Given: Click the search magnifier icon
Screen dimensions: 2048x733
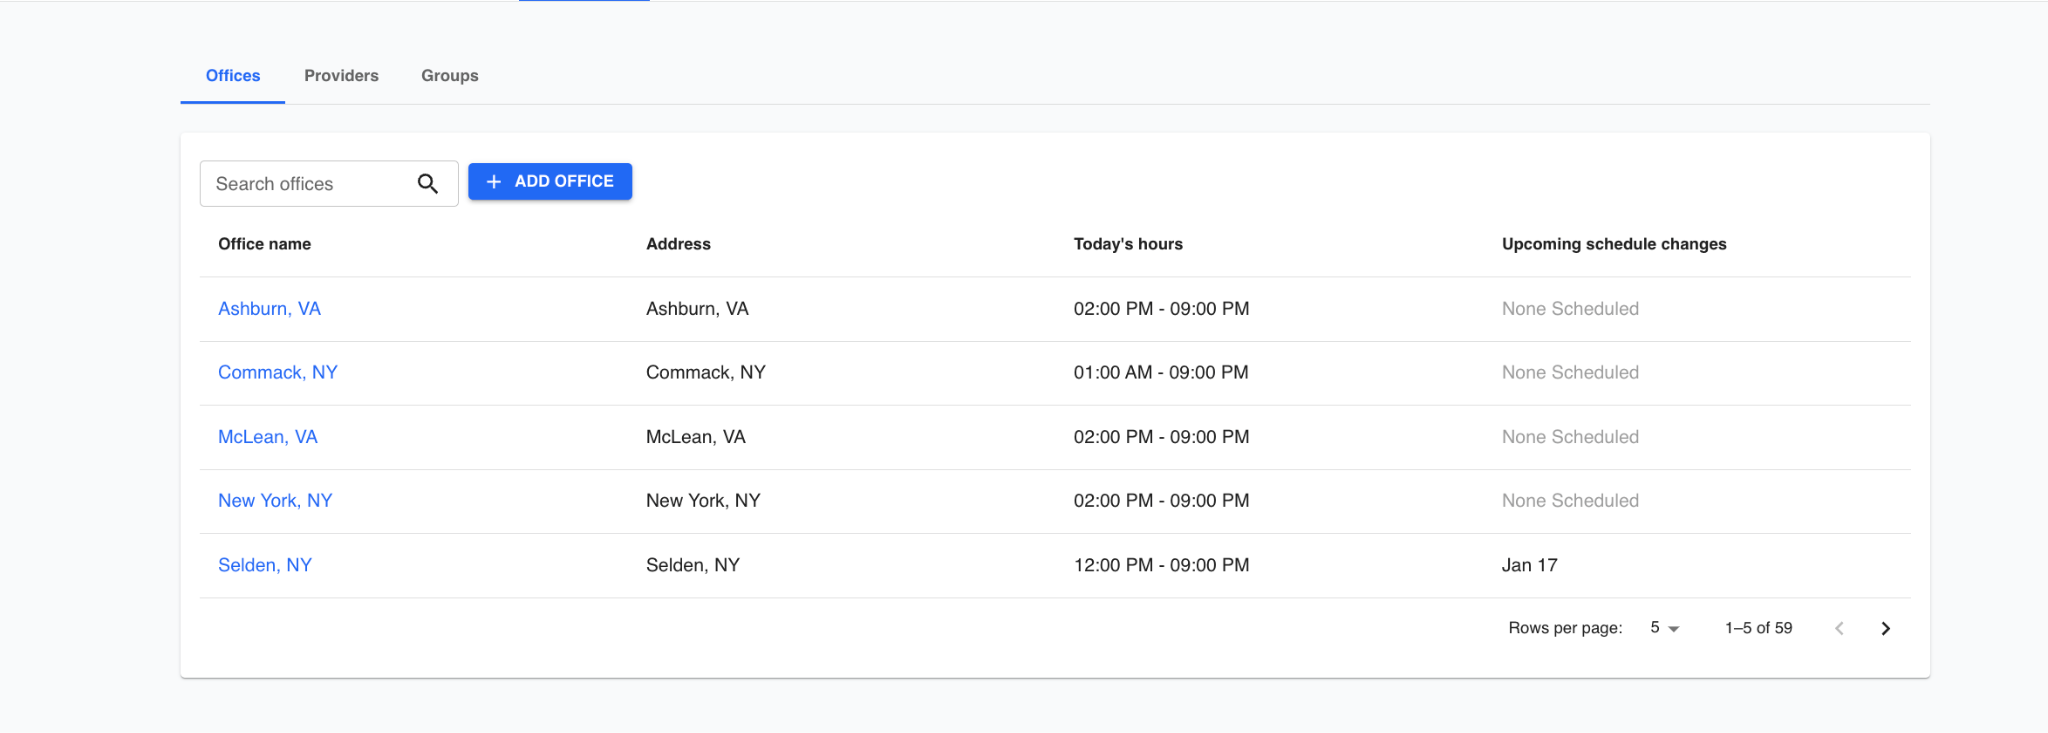Looking at the screenshot, I should [428, 184].
